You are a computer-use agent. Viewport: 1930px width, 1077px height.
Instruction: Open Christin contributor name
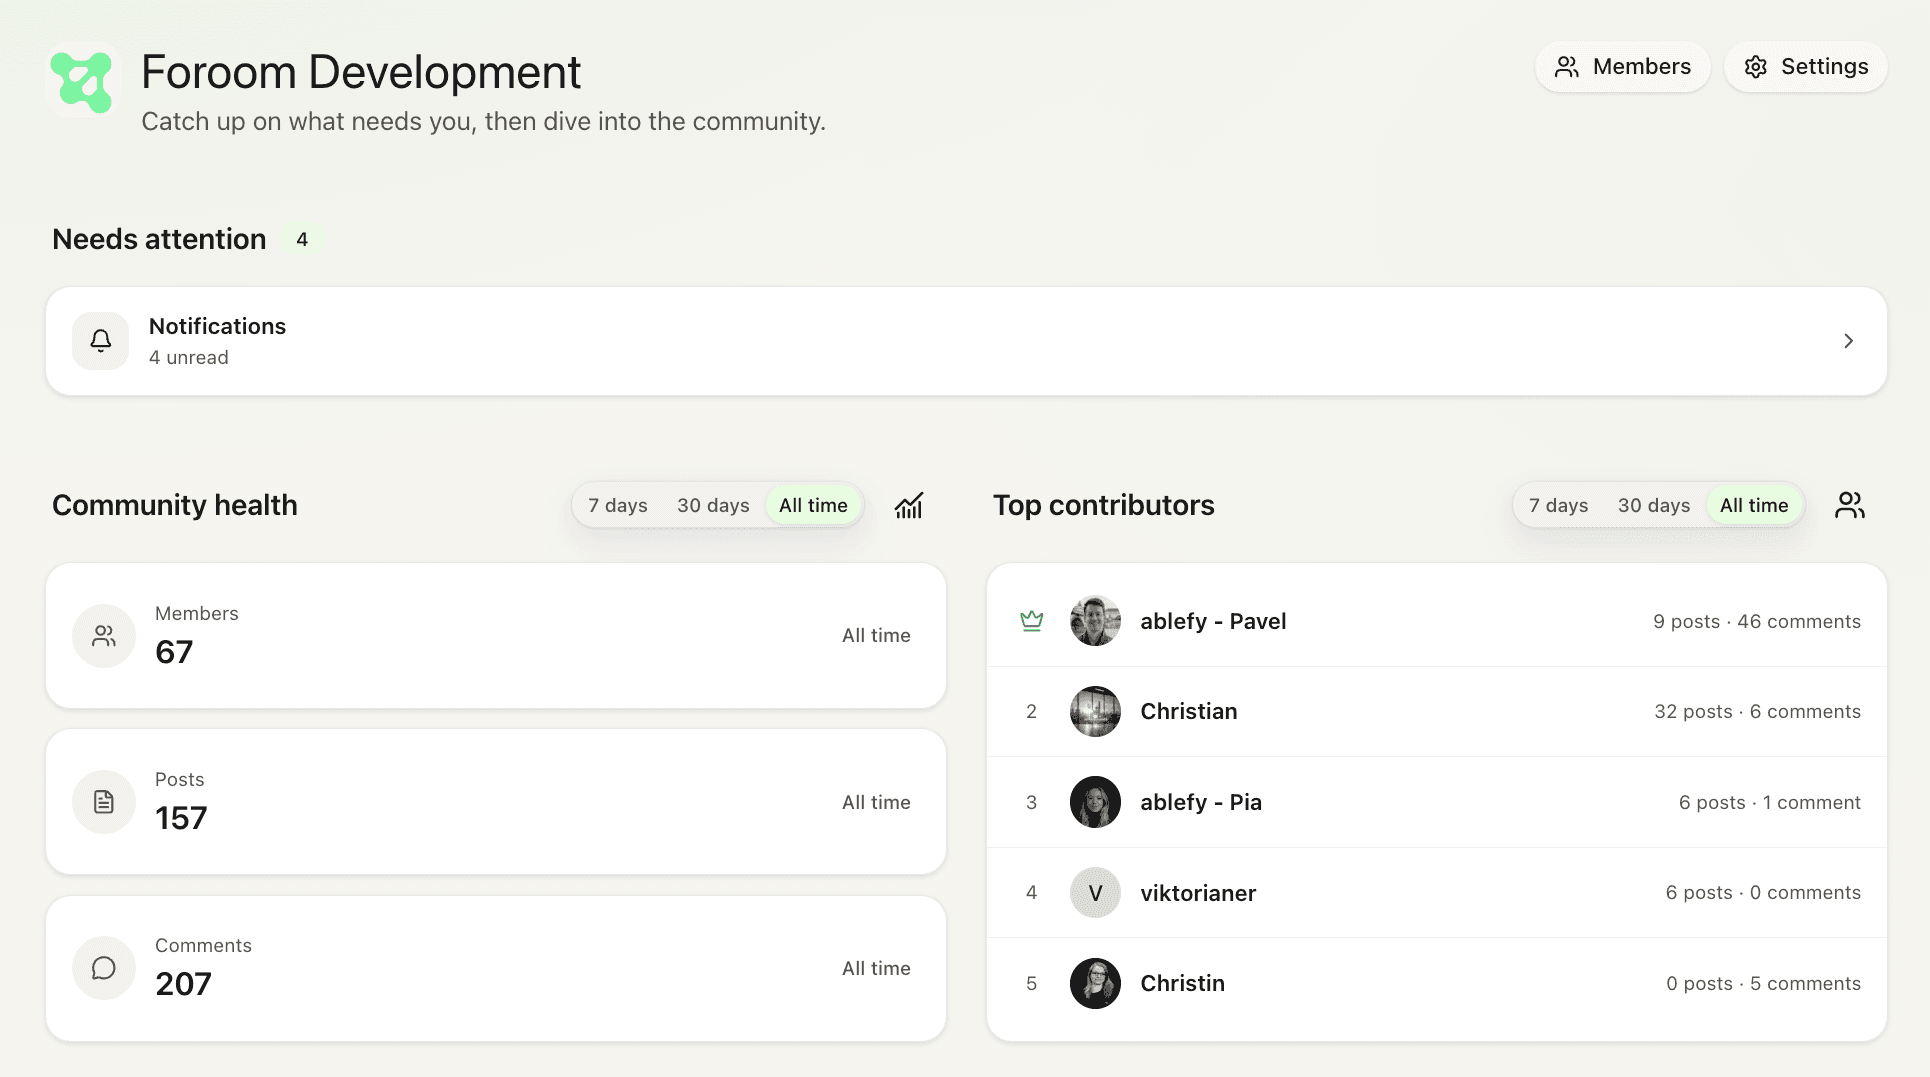[1182, 983]
